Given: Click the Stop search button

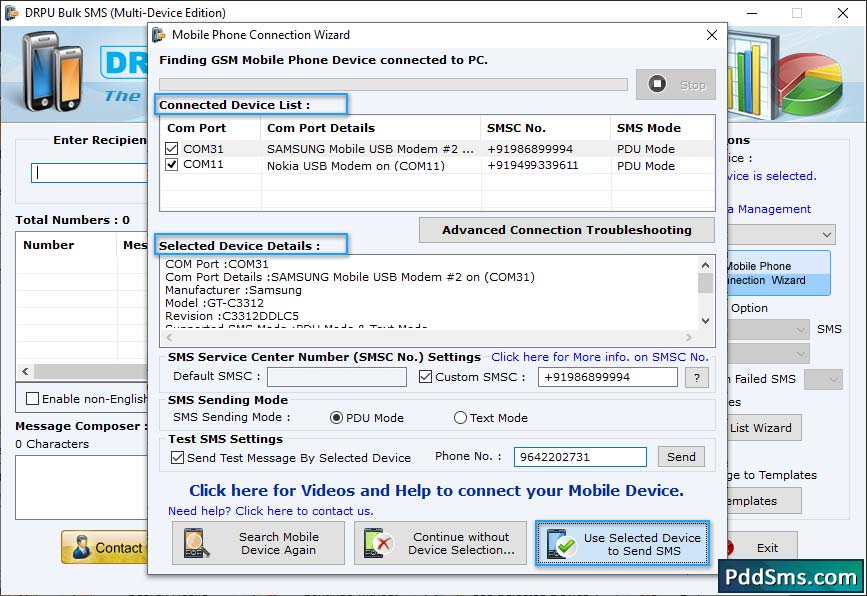Looking at the screenshot, I should pos(675,85).
